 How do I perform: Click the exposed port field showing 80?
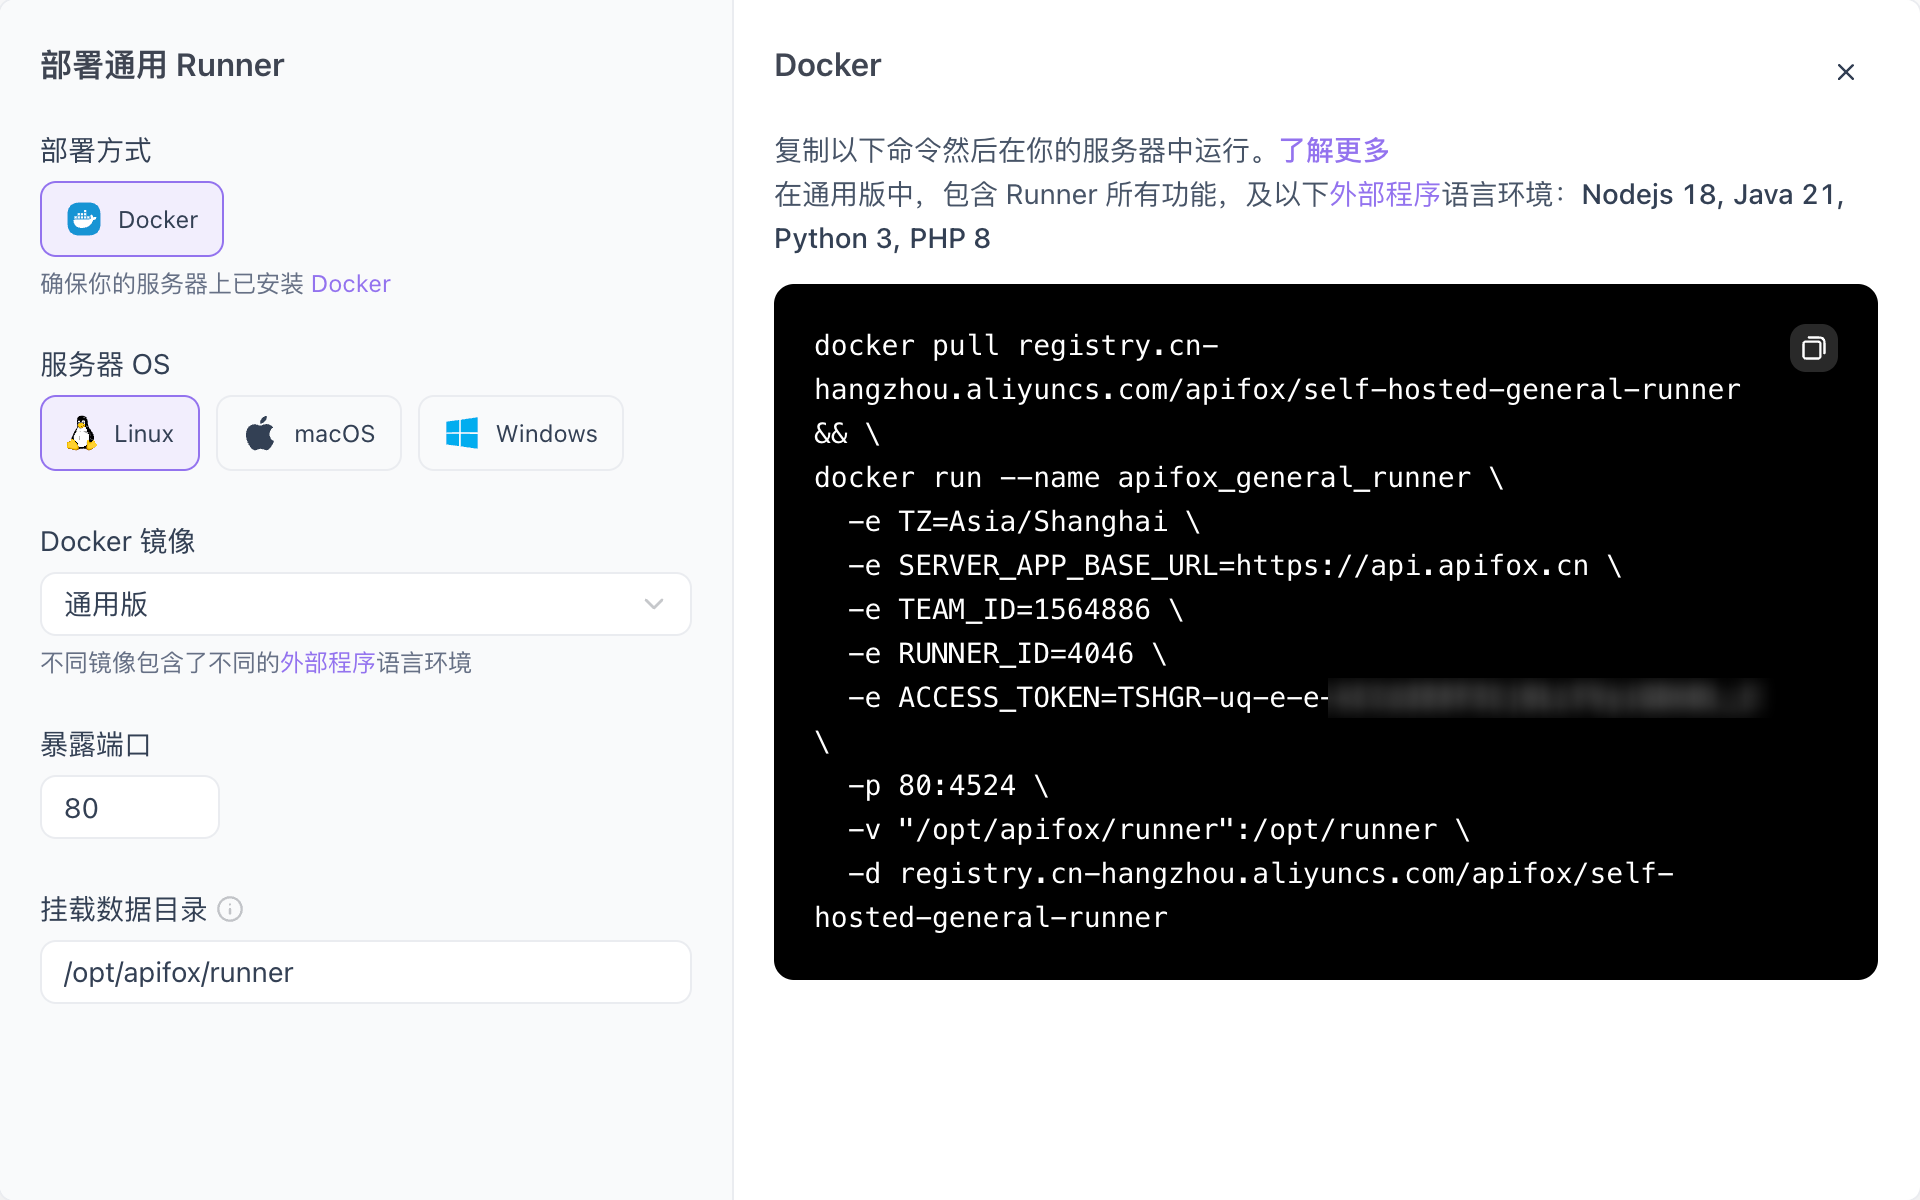[x=129, y=807]
